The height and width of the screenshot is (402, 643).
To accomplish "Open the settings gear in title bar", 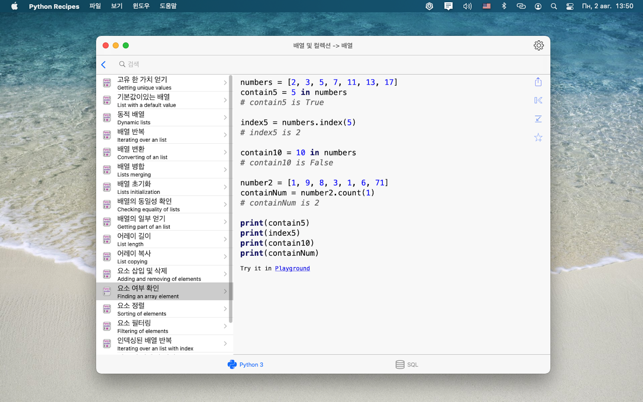I will 538,46.
